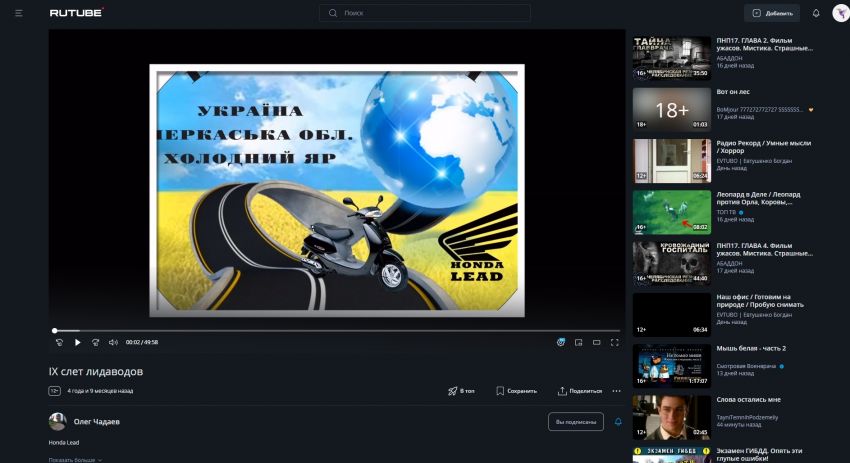Open more options three-dots menu

point(616,390)
